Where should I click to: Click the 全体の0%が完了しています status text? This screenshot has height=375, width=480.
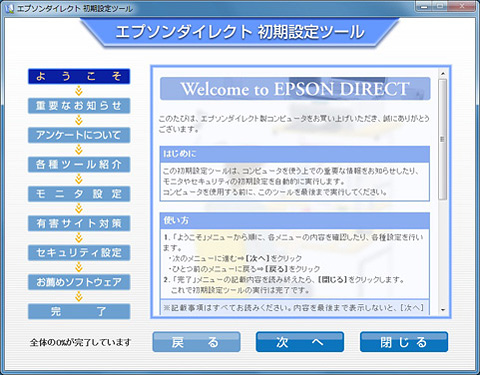click(80, 342)
